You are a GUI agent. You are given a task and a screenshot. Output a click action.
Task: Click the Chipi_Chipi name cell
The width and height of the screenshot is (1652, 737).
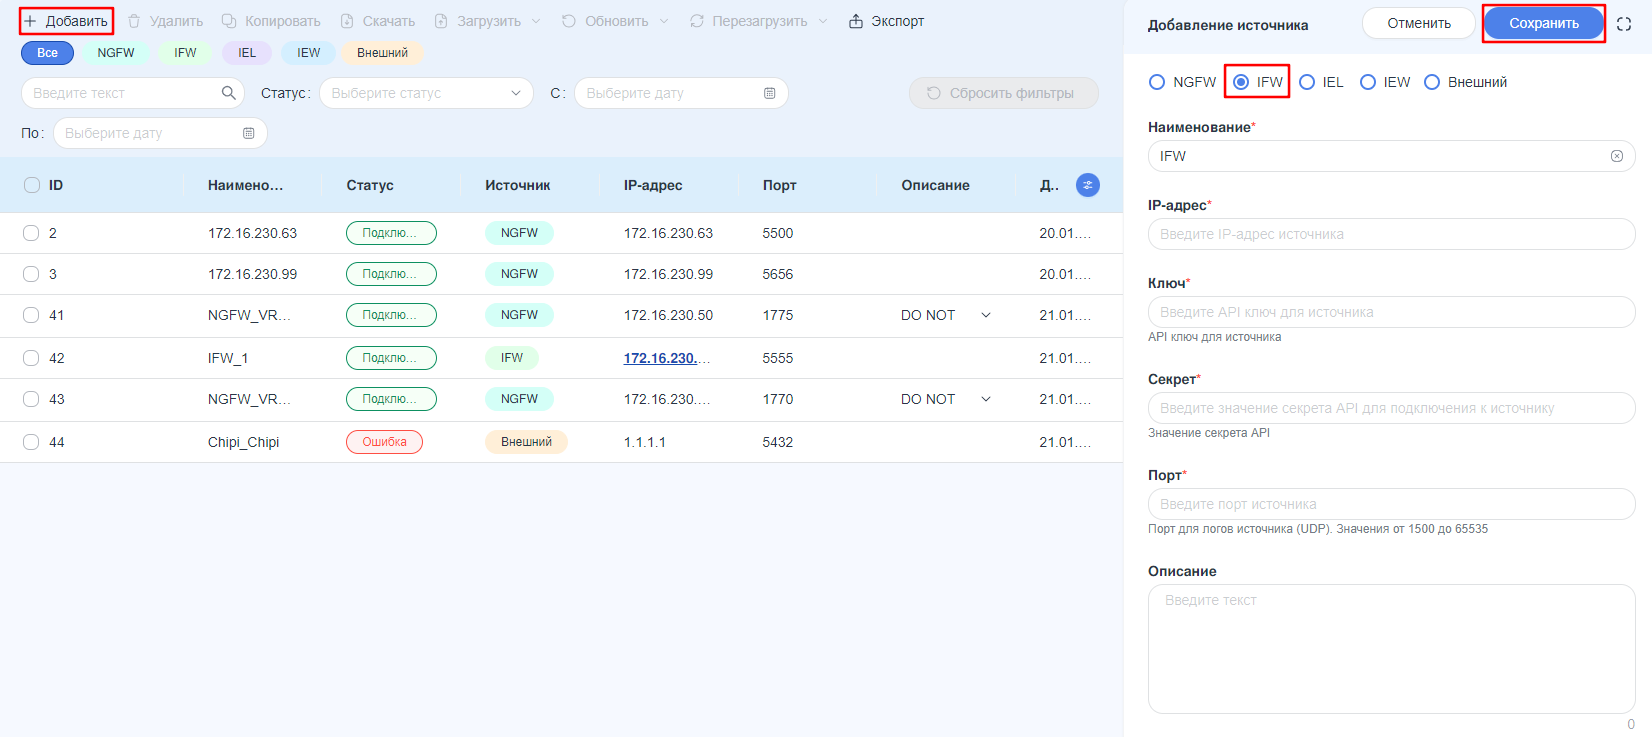click(x=243, y=442)
